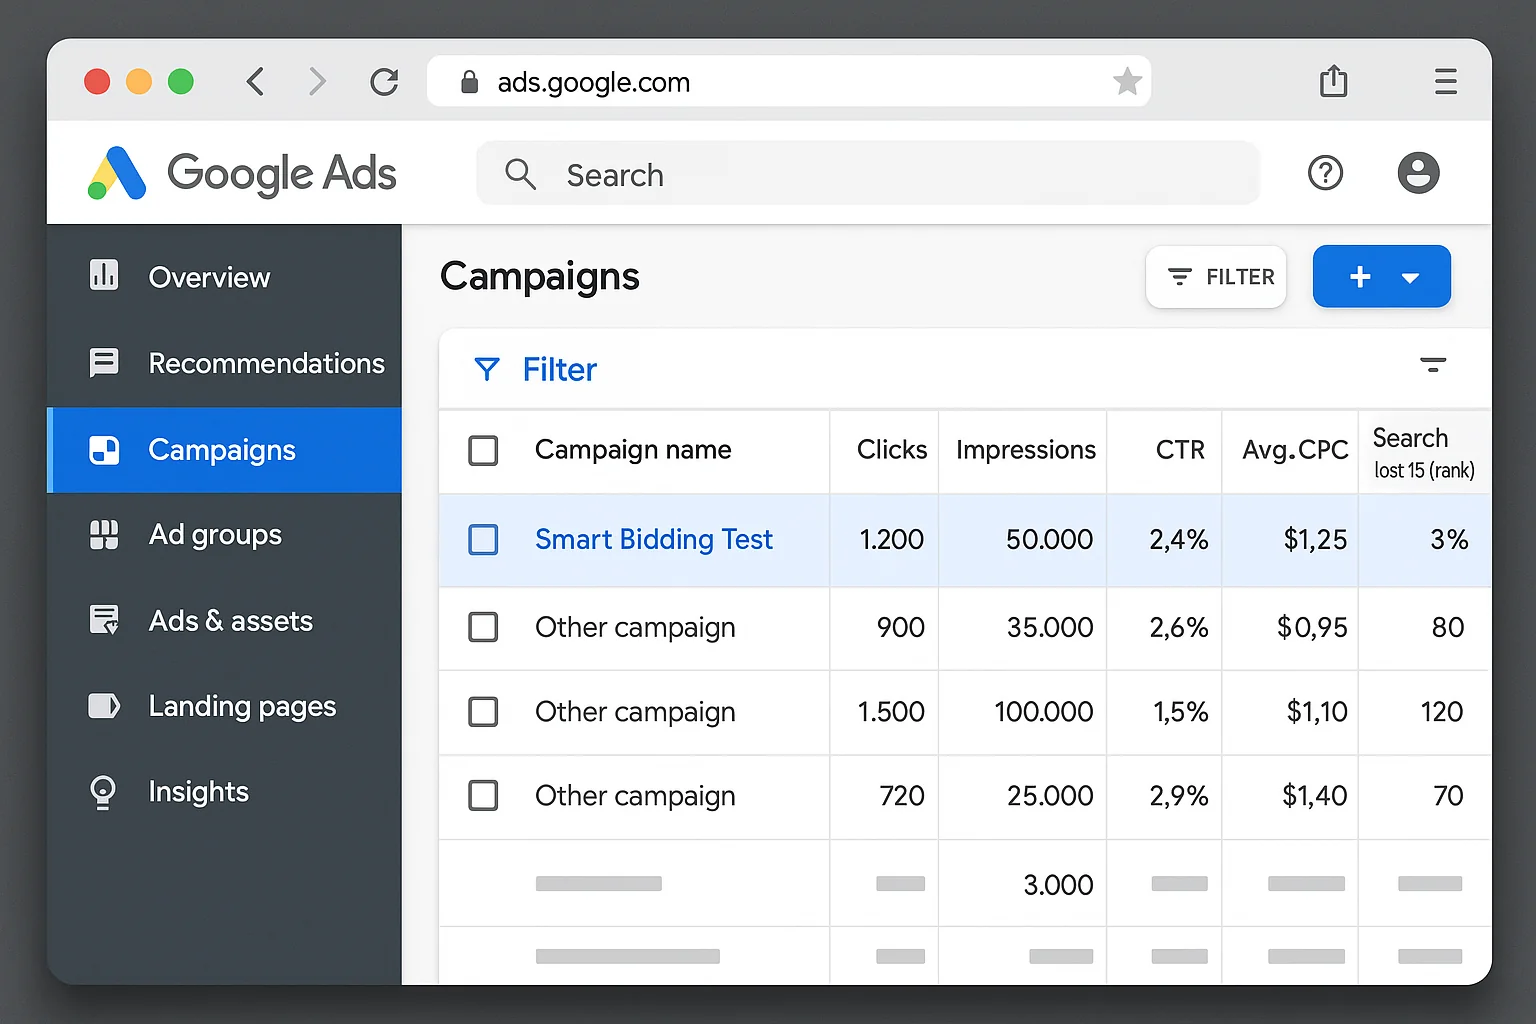This screenshot has height=1024, width=1536.
Task: Click the FILTER button above the table
Action: (1216, 276)
